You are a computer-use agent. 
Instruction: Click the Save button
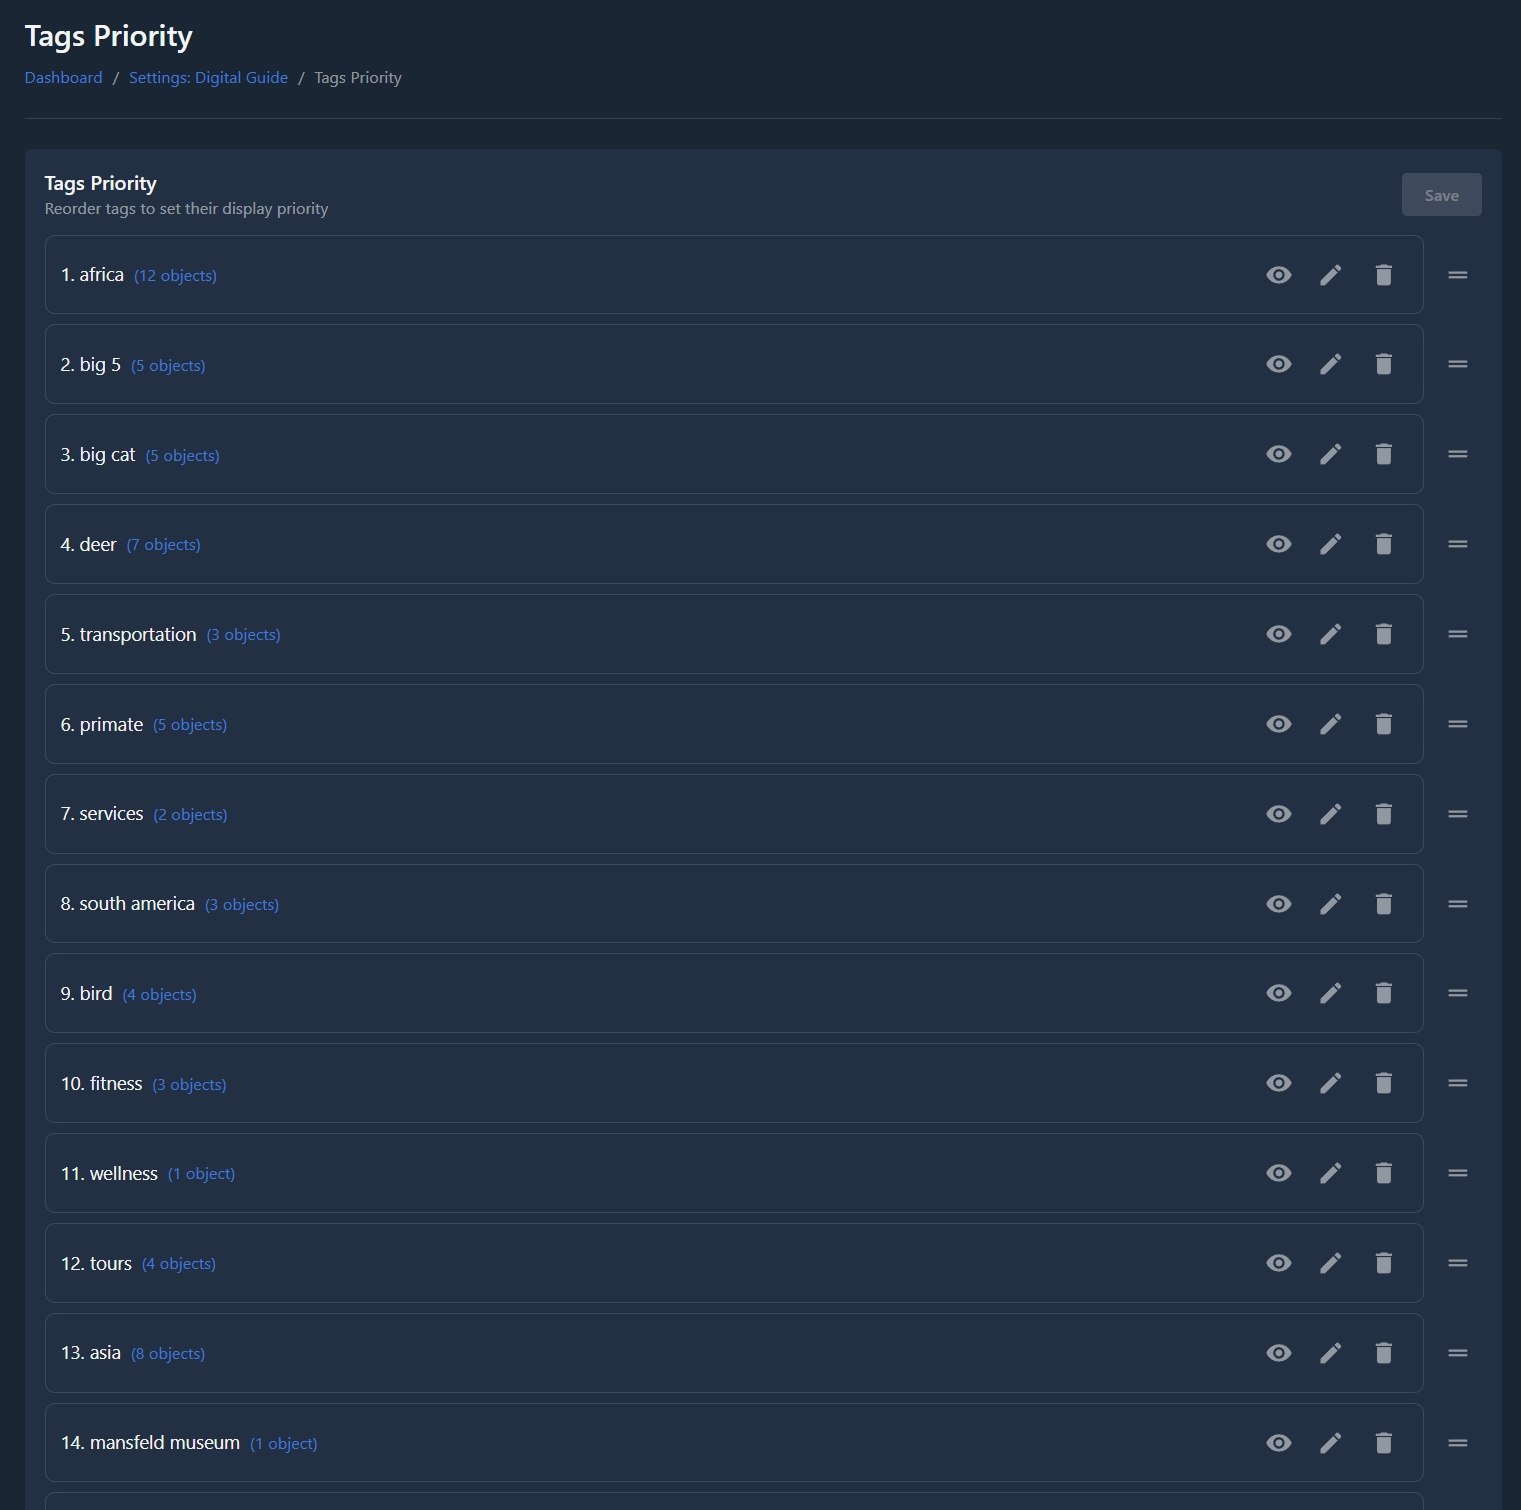(x=1441, y=194)
